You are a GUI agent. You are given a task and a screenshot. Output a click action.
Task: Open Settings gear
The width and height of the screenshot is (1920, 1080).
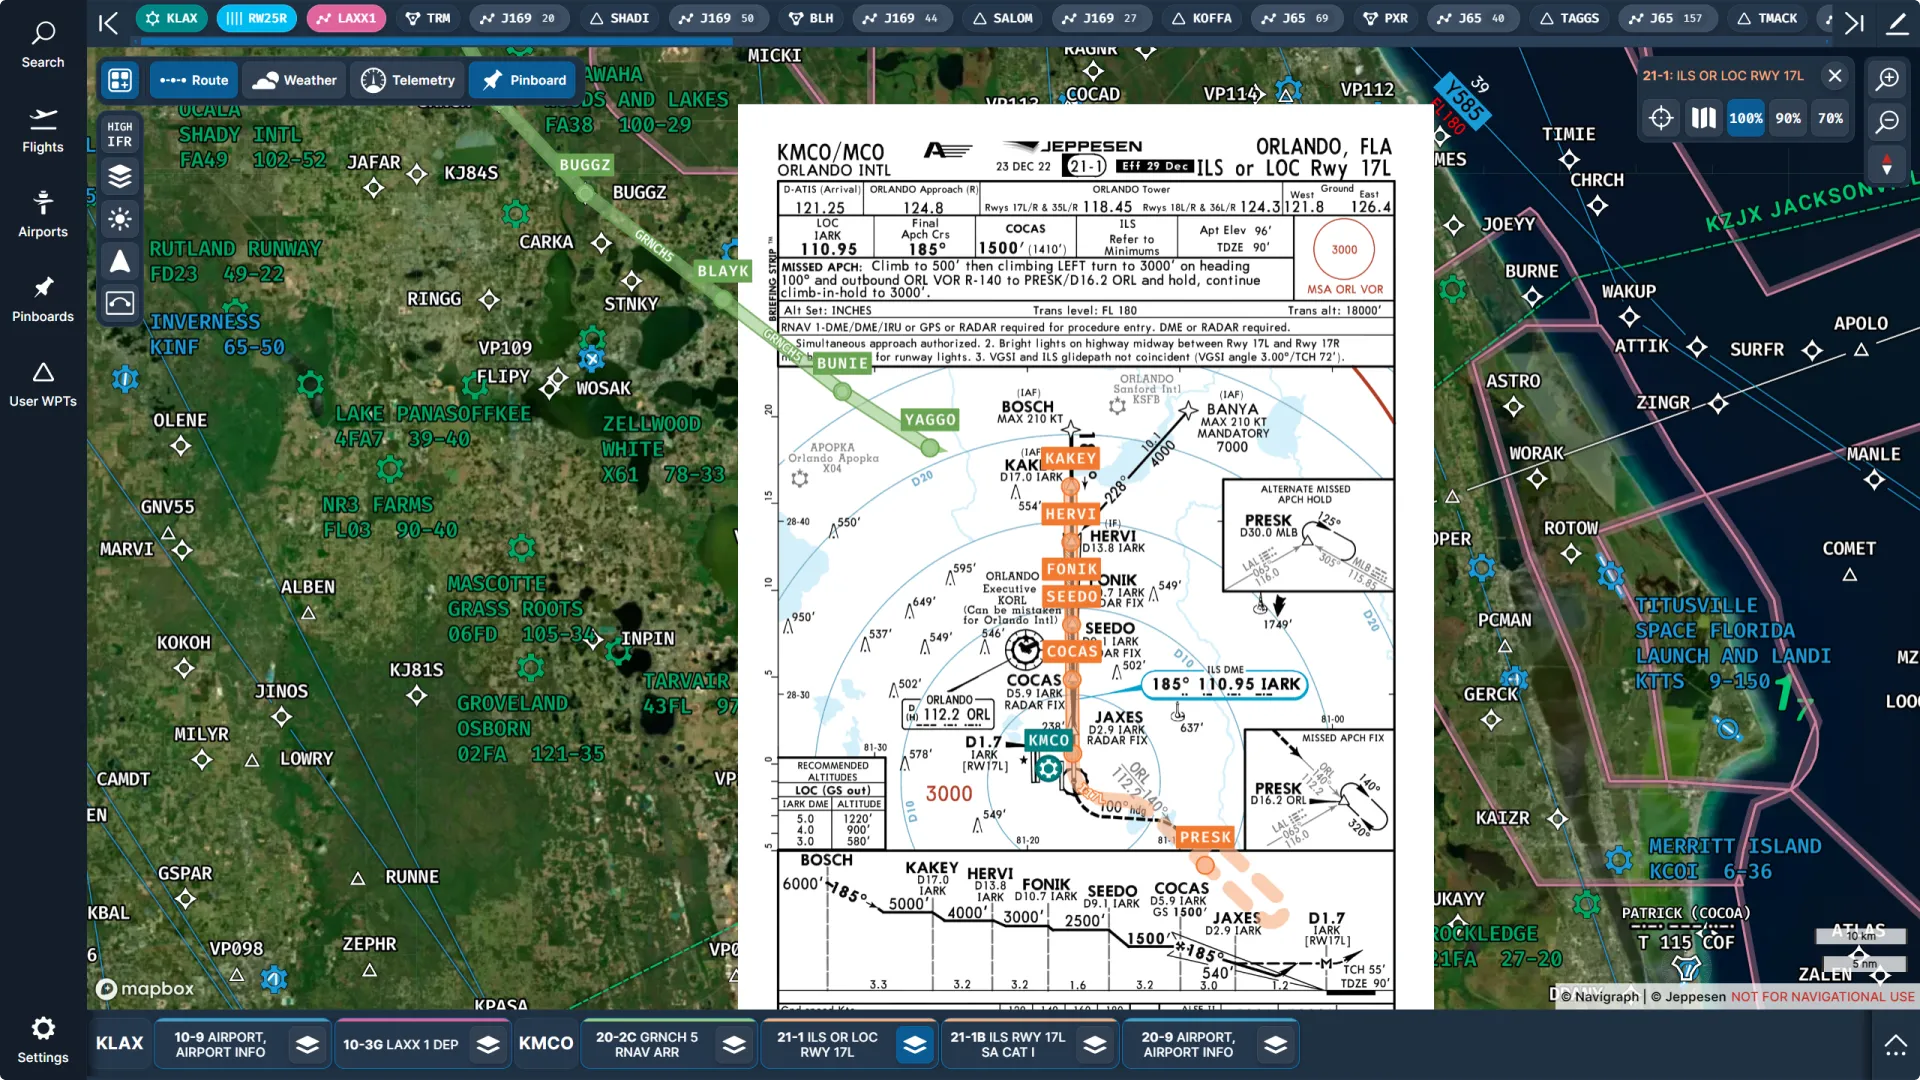point(43,1040)
